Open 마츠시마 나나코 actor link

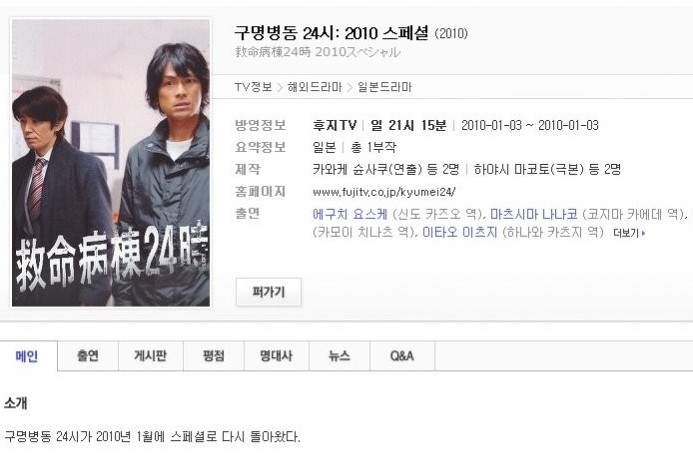[x=534, y=214]
